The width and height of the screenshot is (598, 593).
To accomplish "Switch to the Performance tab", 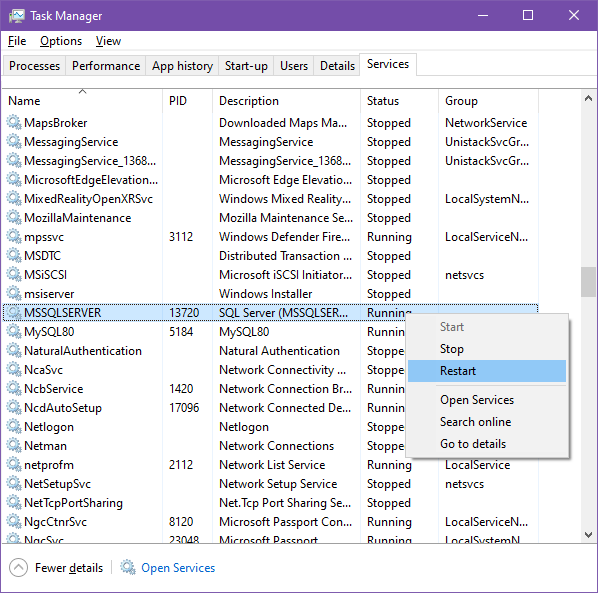I will (106, 66).
